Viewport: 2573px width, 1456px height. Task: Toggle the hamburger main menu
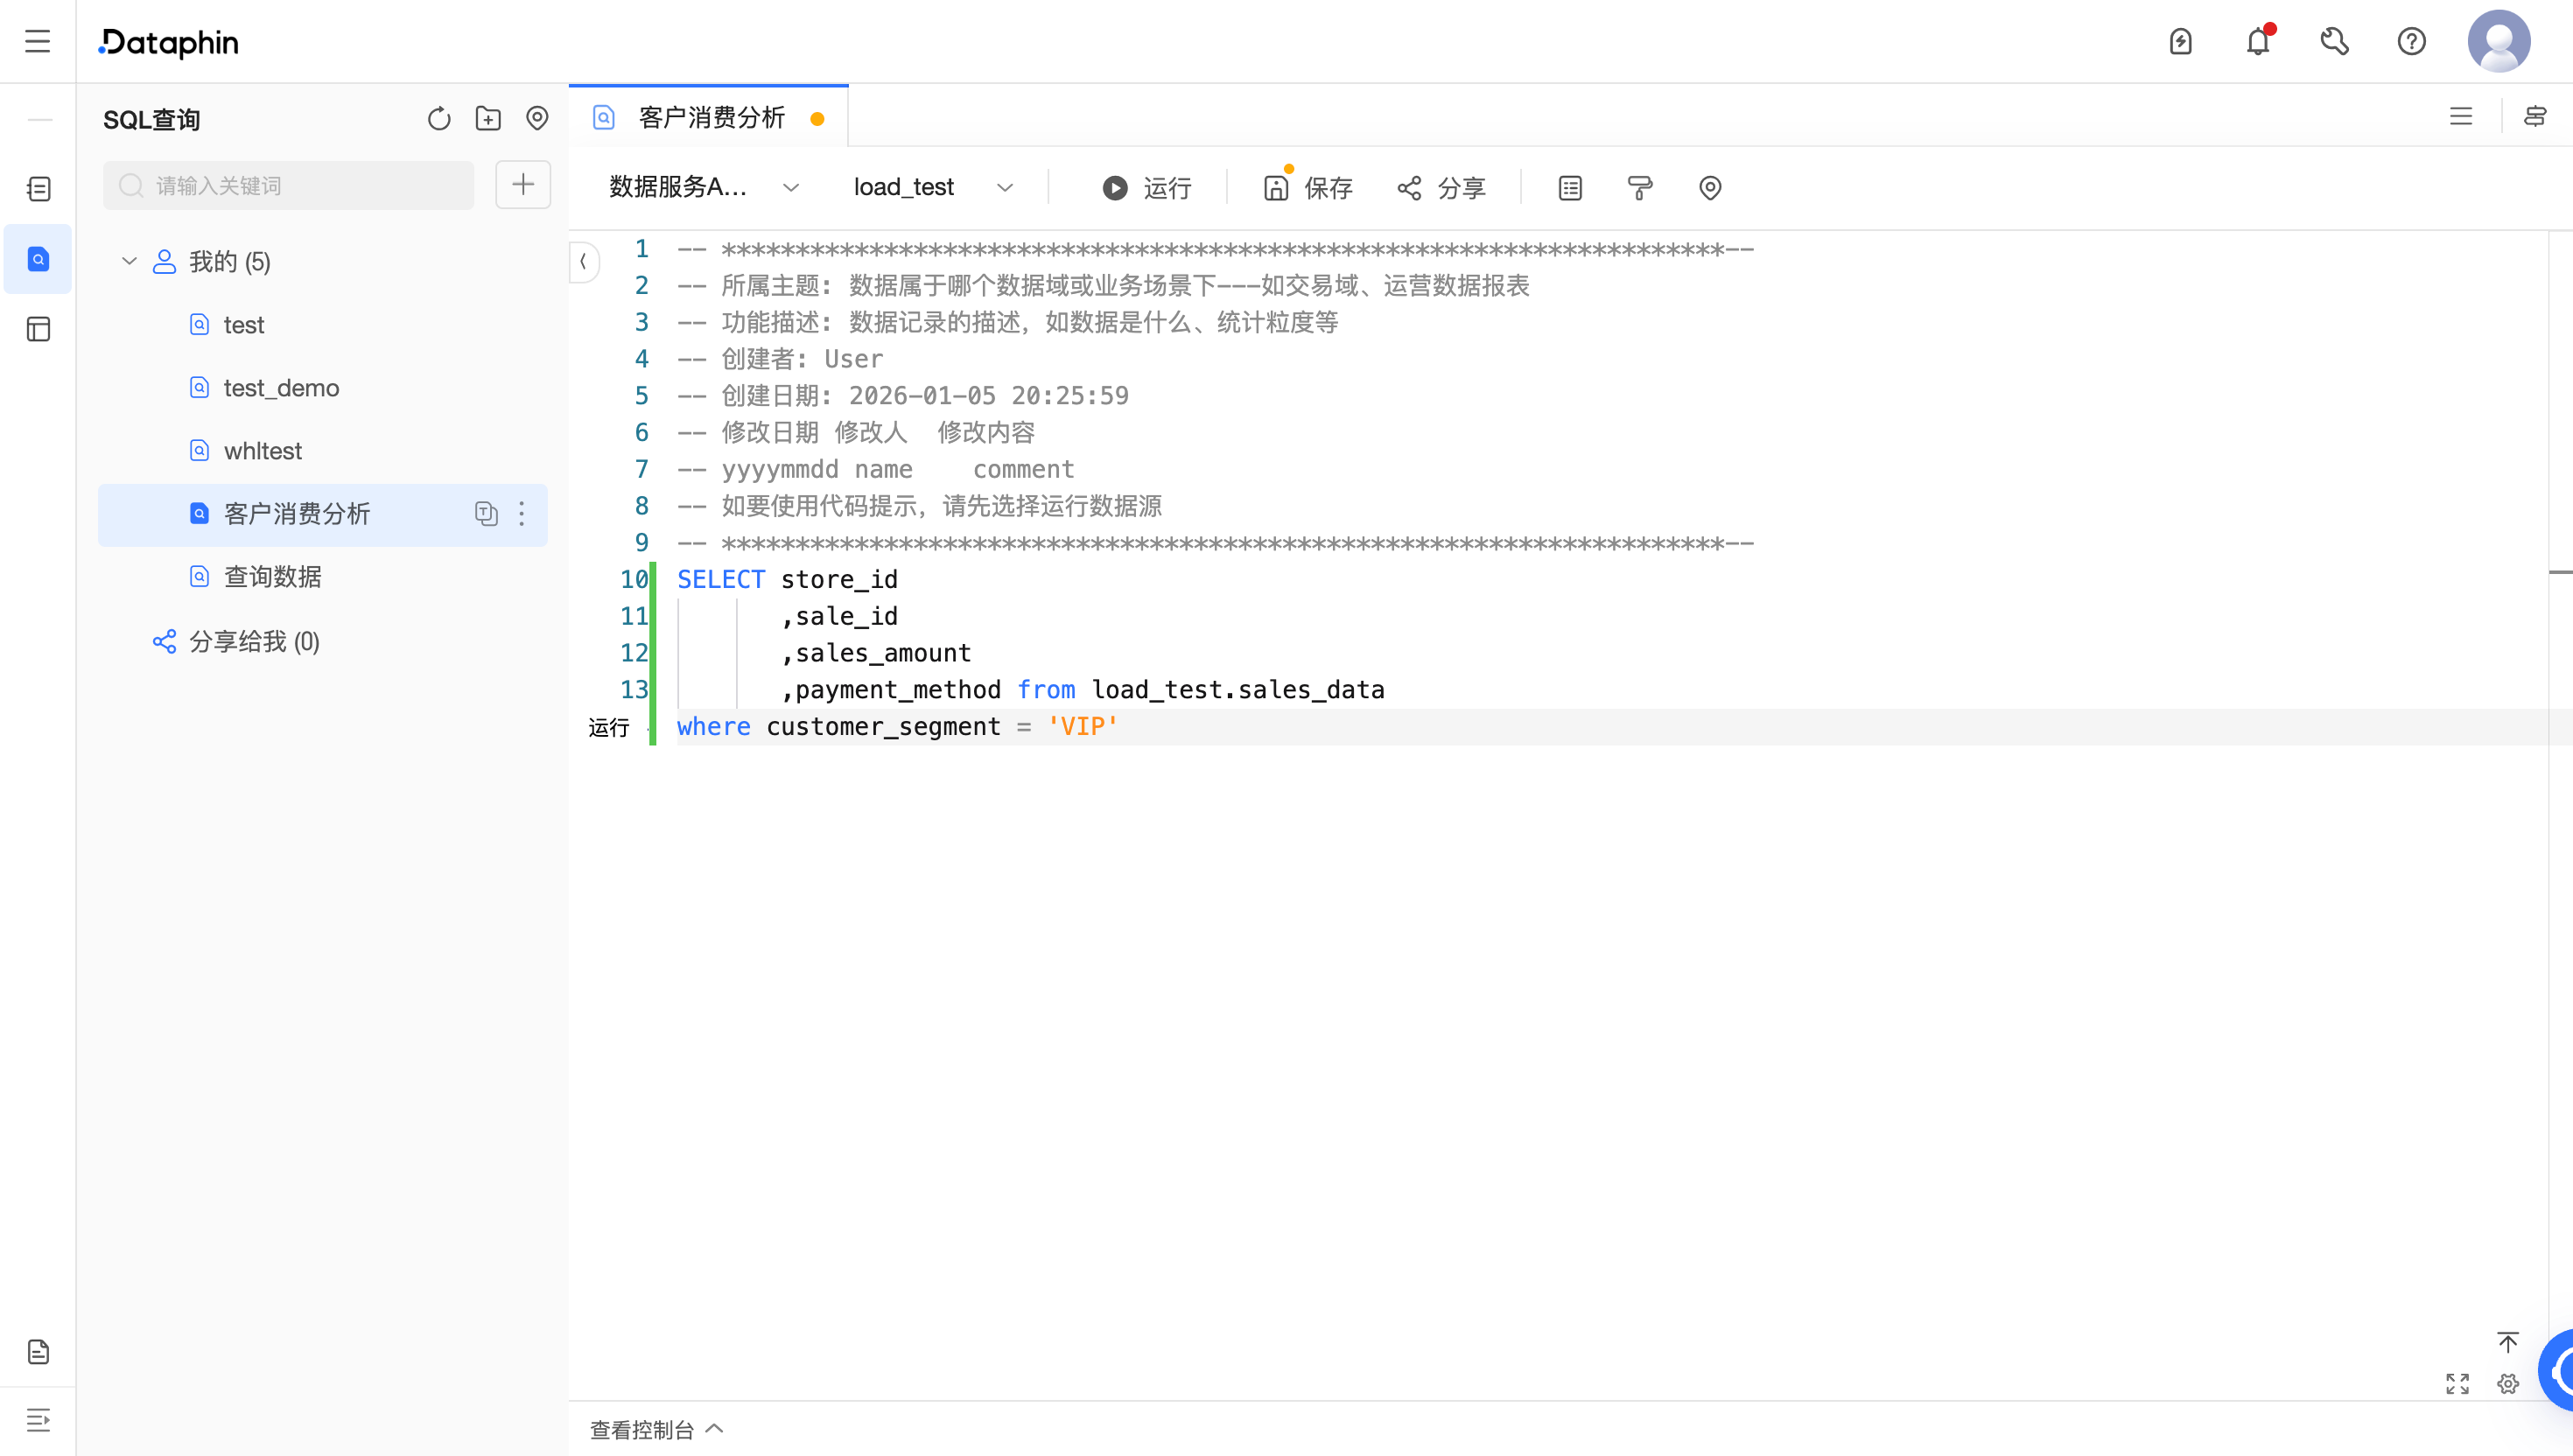[x=38, y=42]
